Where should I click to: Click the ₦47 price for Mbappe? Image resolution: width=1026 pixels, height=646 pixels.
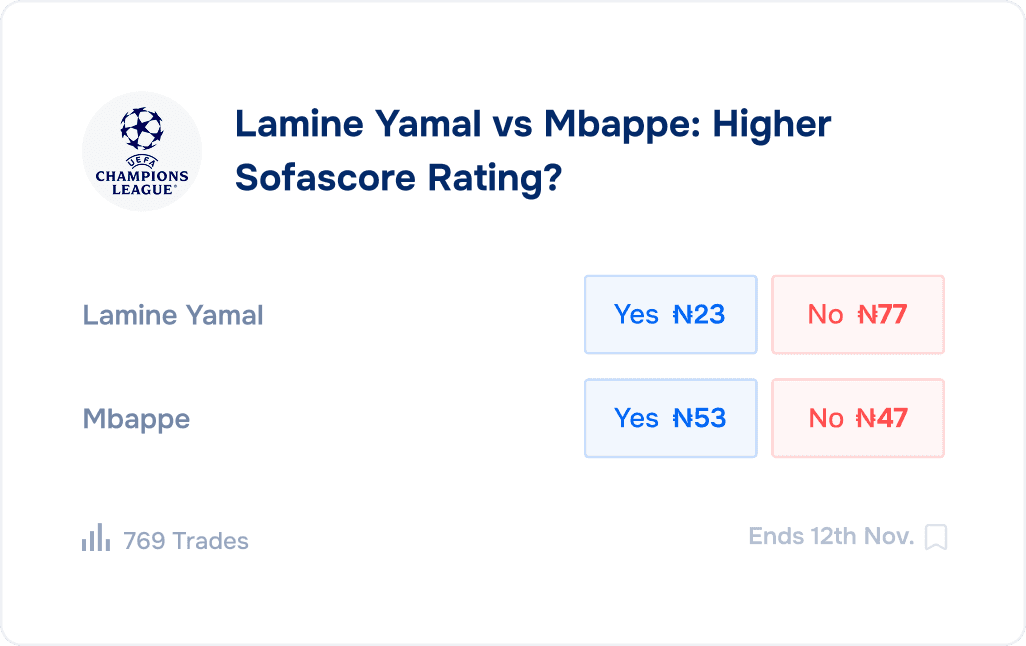click(882, 418)
